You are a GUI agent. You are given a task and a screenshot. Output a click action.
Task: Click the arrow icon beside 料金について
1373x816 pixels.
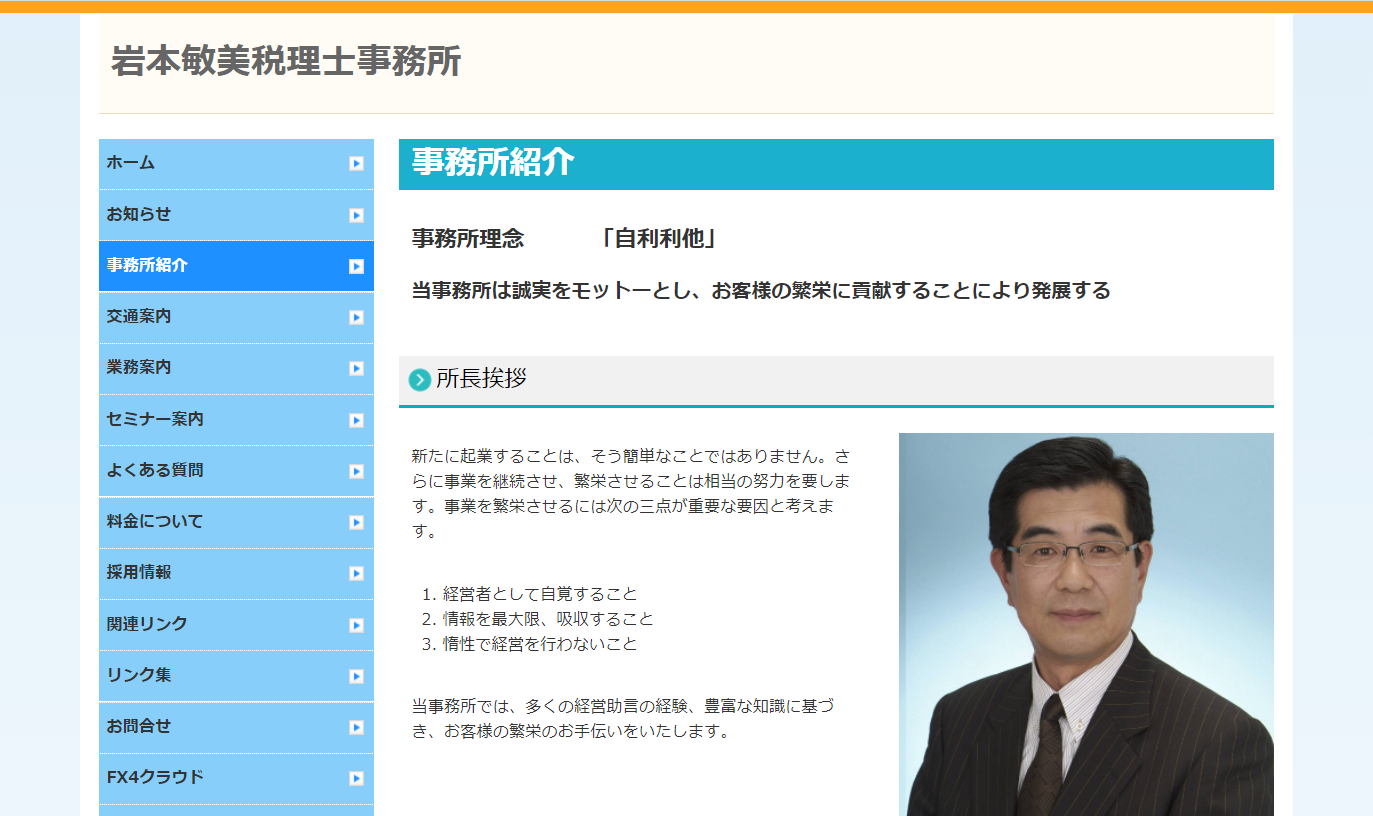coord(357,522)
